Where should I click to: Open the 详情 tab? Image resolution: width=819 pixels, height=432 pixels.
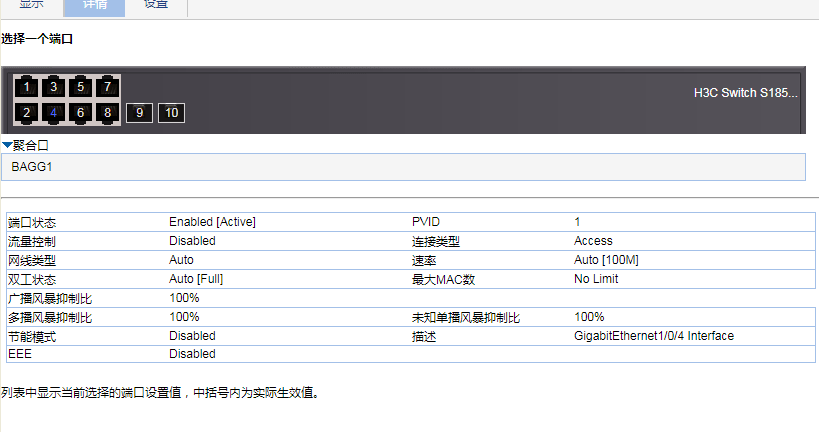[94, 5]
